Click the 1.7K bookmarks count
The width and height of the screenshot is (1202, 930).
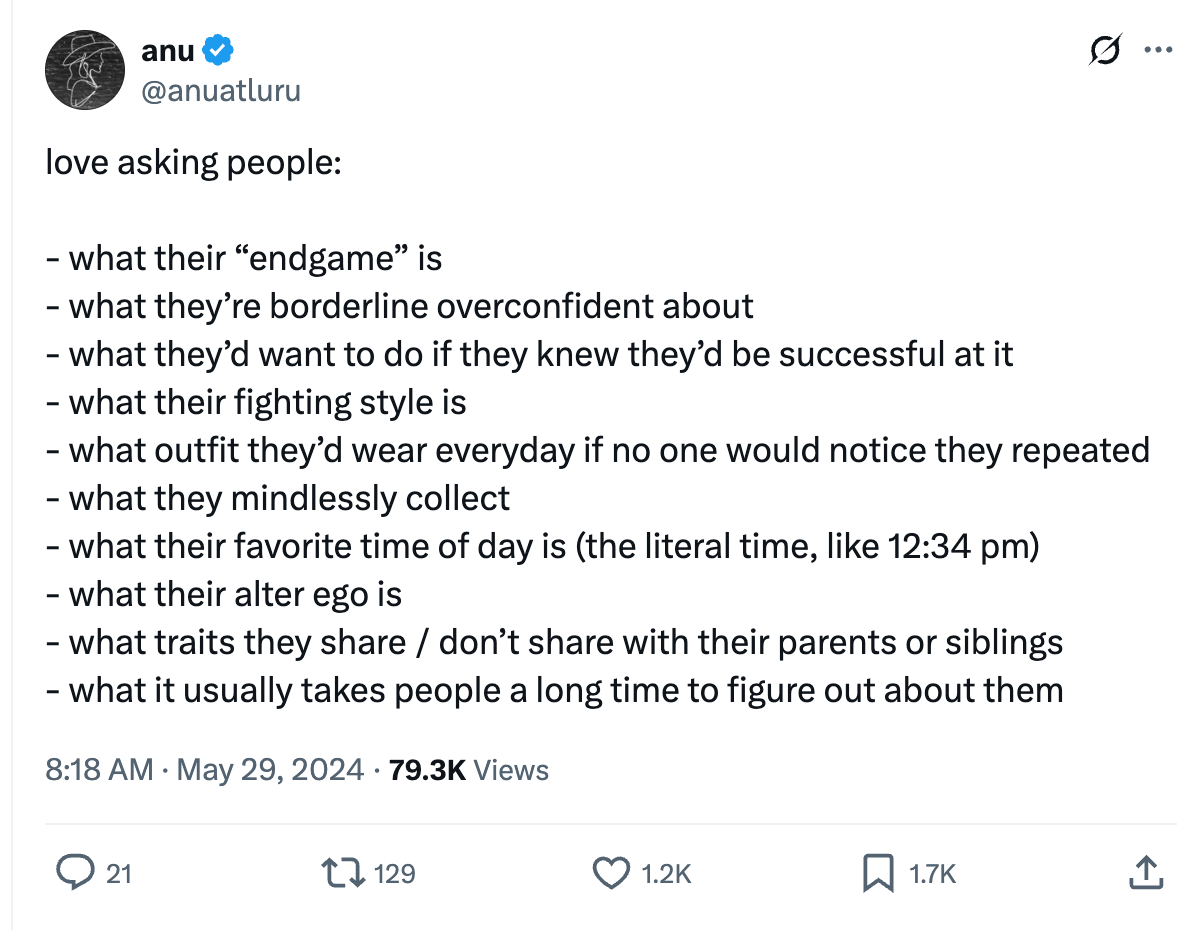932,874
